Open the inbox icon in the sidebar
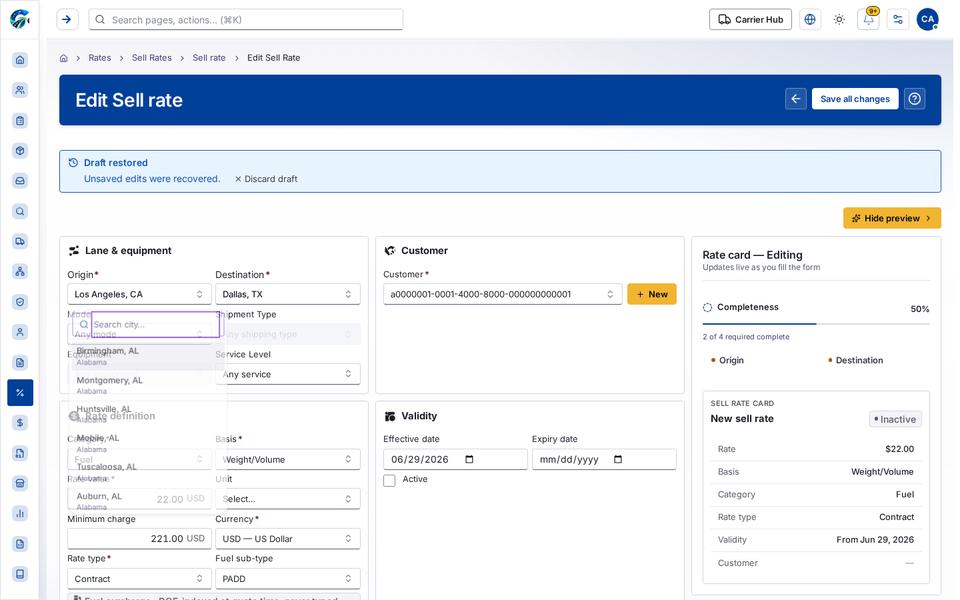 [20, 181]
